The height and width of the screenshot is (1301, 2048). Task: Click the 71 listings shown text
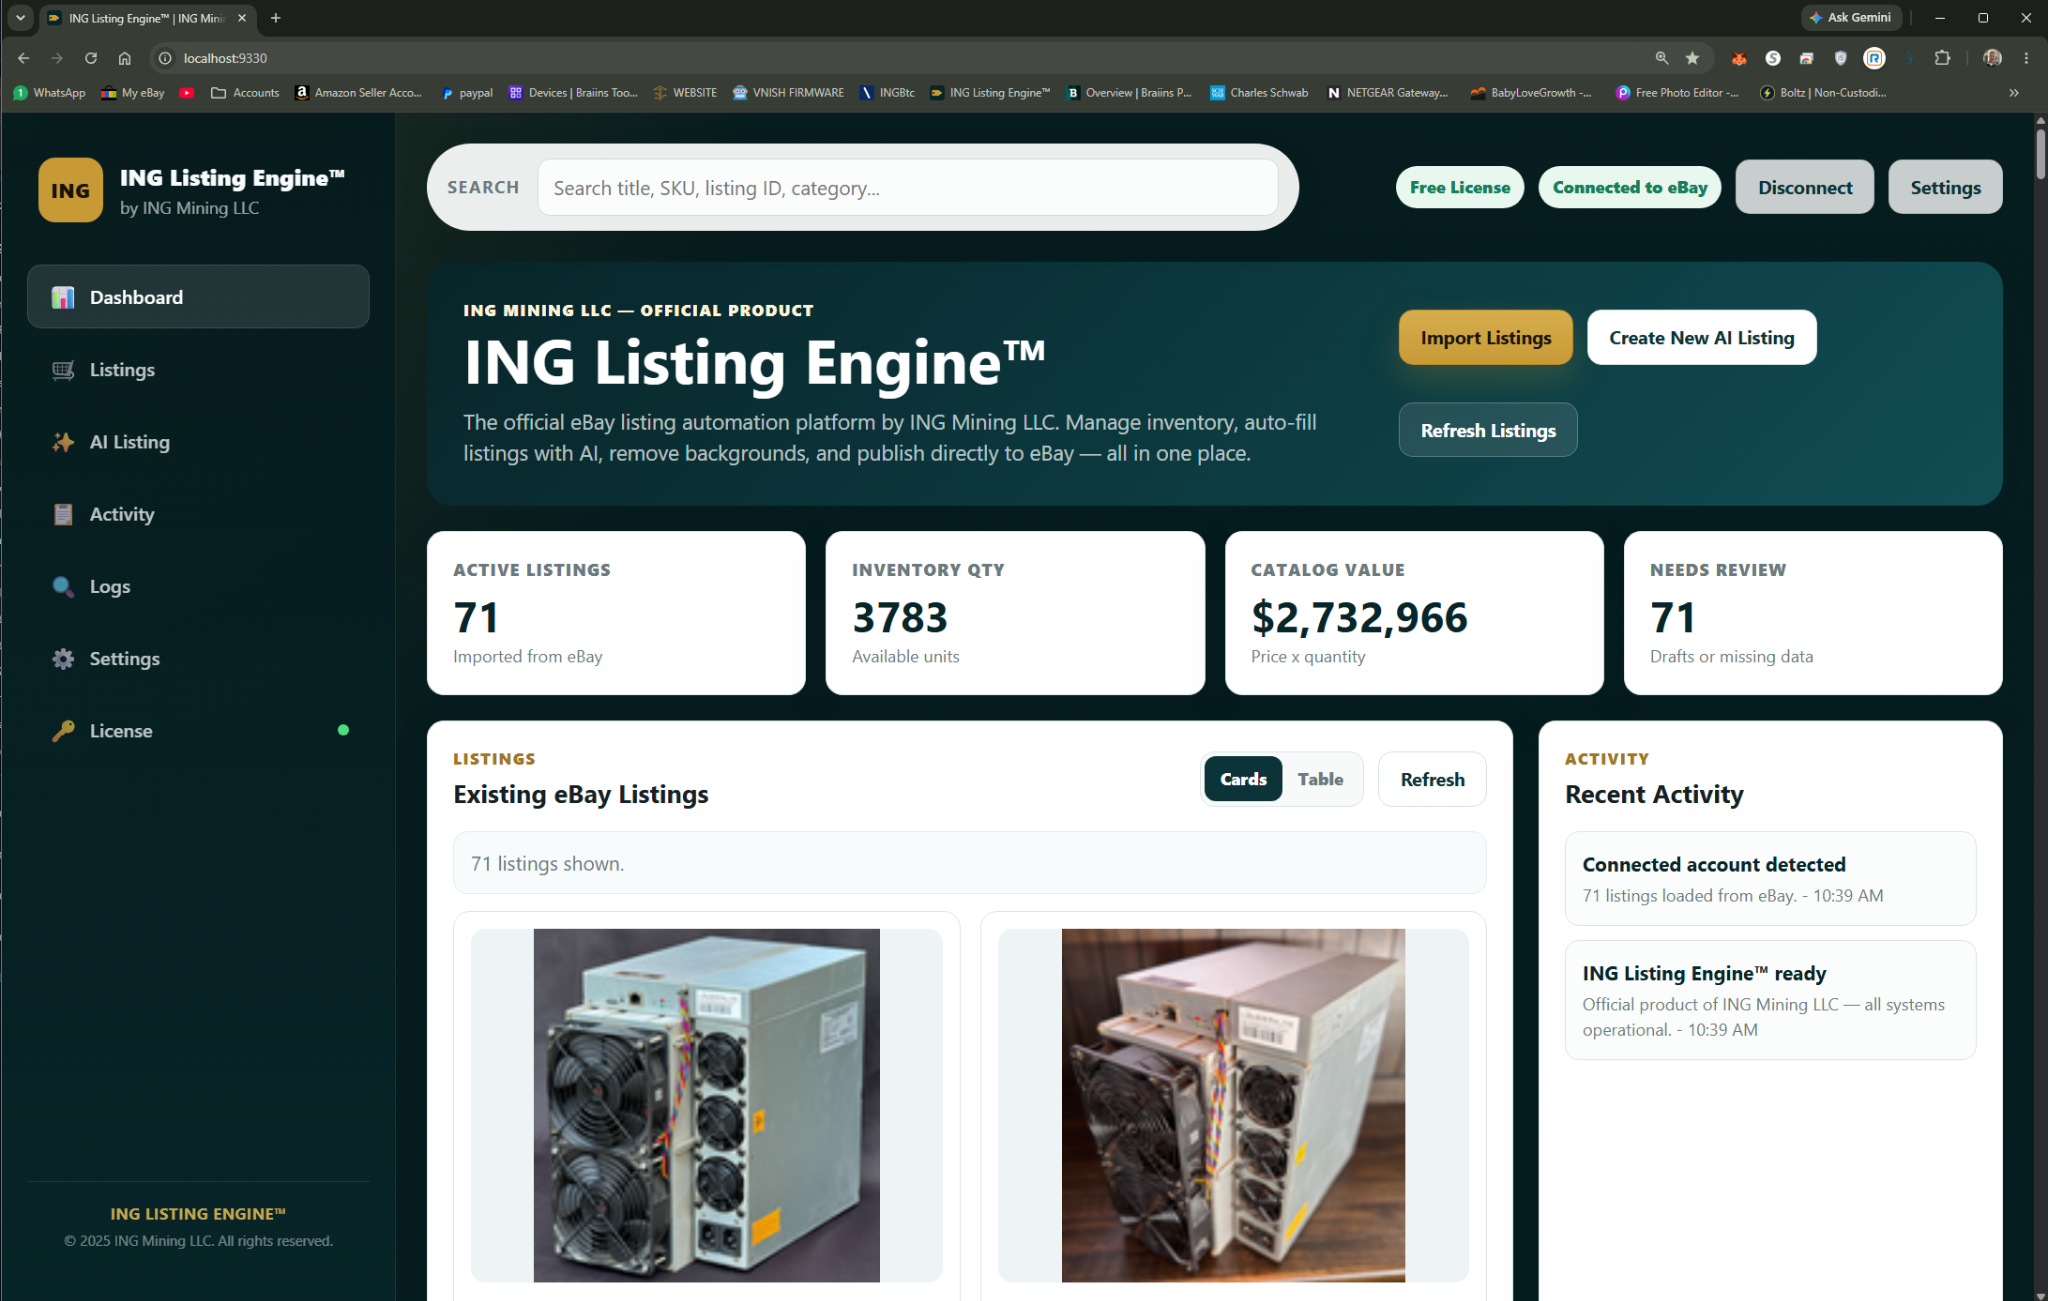547,863
